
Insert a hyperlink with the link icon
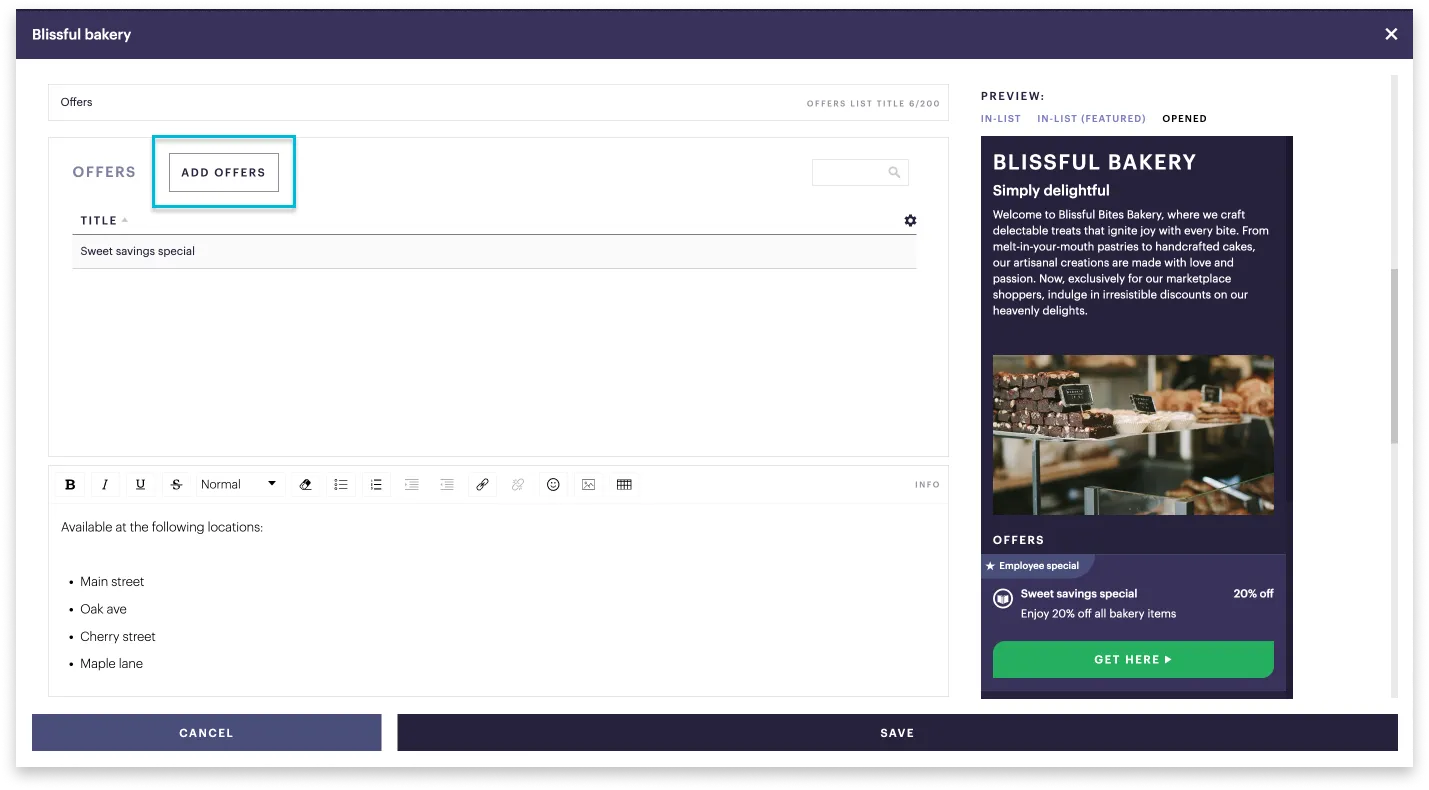click(x=482, y=485)
